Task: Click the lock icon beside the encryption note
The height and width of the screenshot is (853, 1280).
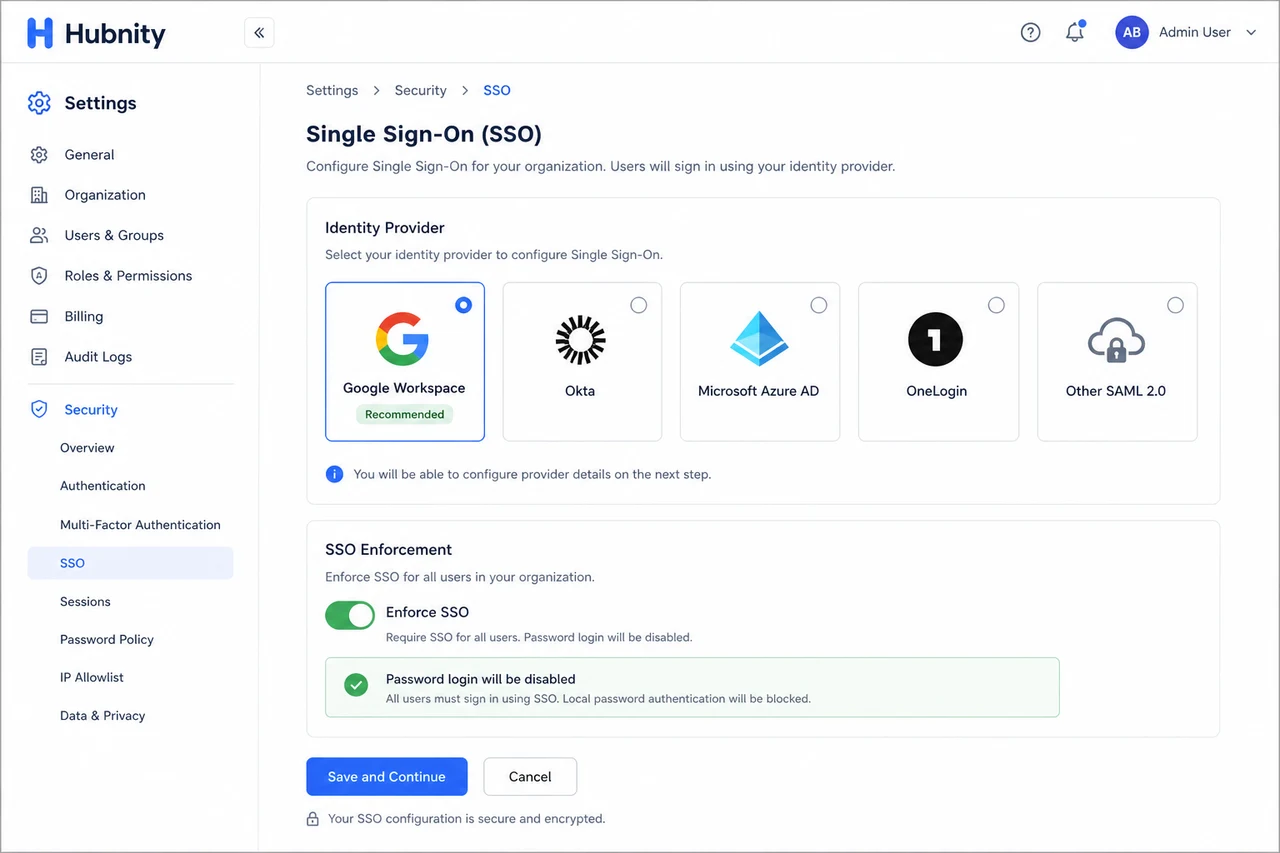Action: coord(313,819)
